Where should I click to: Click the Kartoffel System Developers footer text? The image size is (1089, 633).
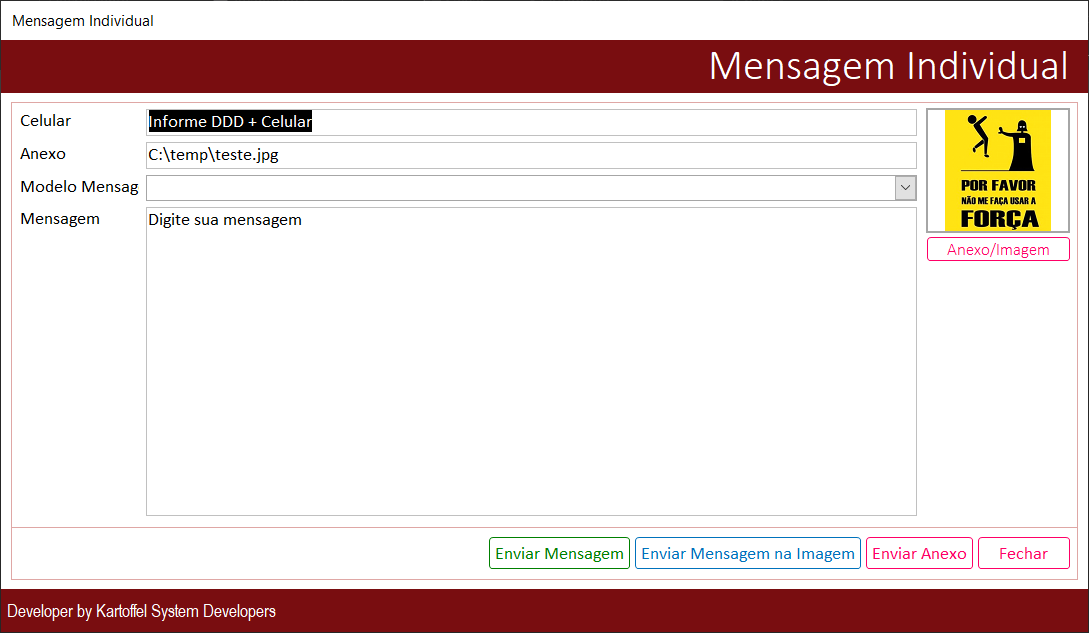point(141,611)
